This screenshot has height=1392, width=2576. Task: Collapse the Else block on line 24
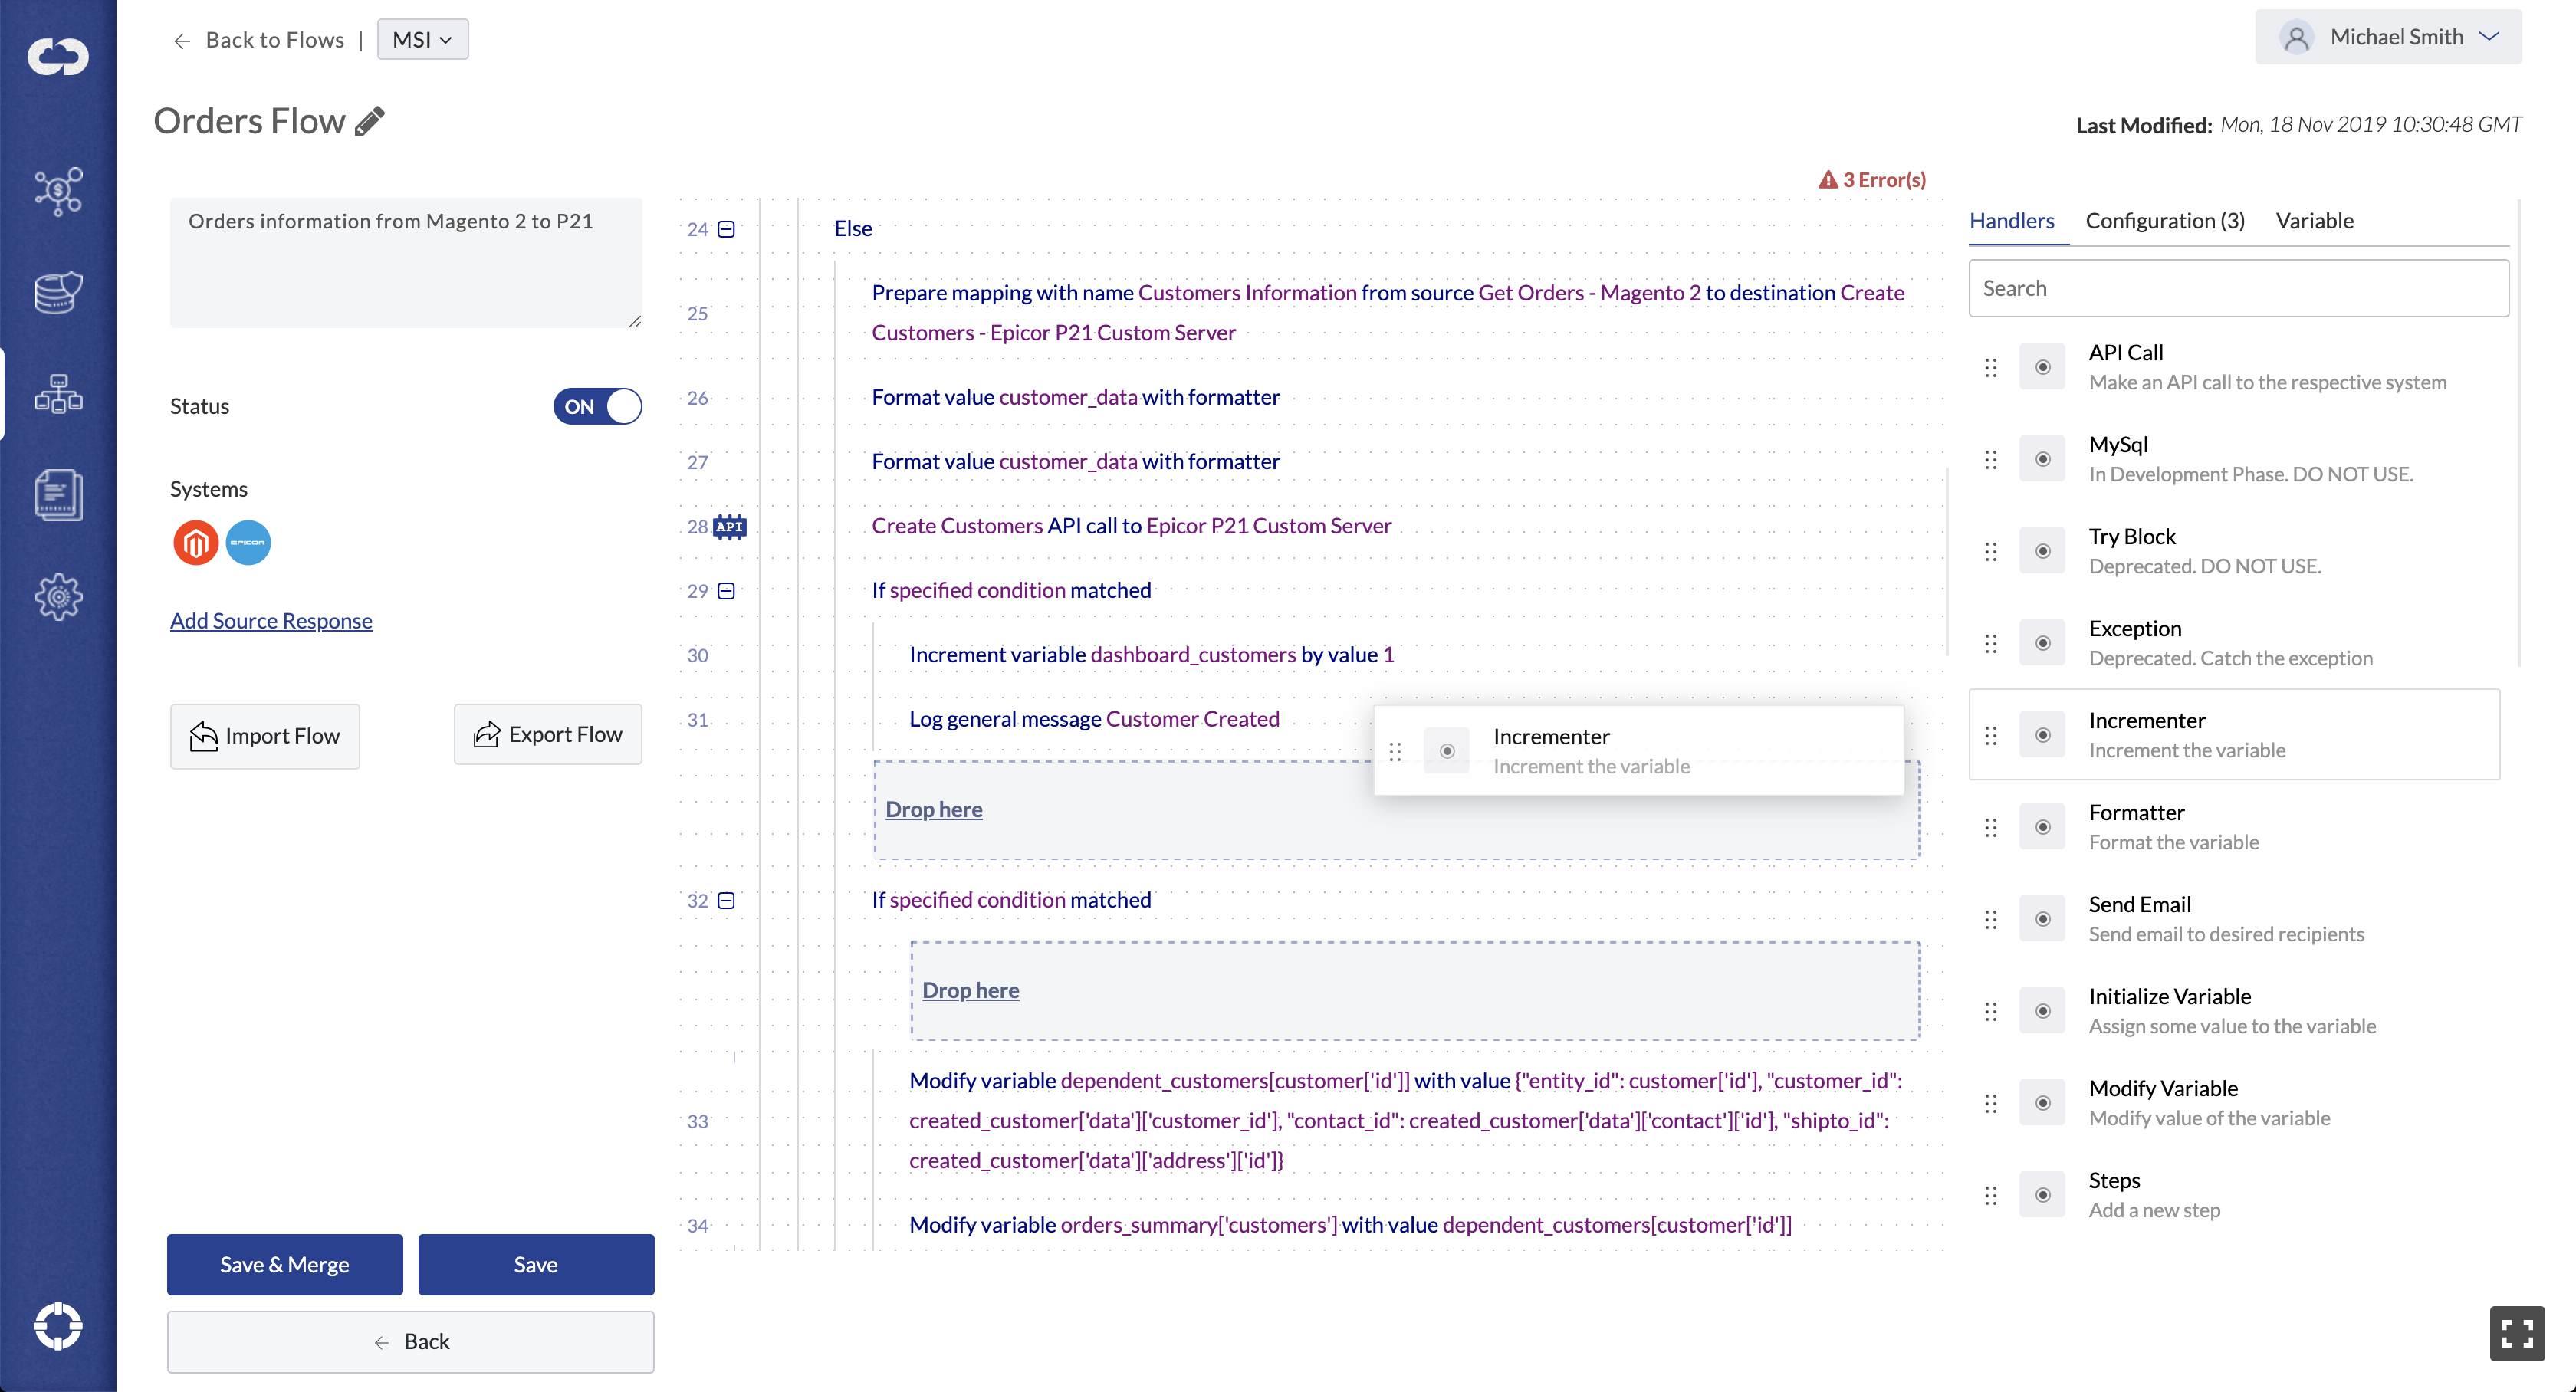point(727,229)
